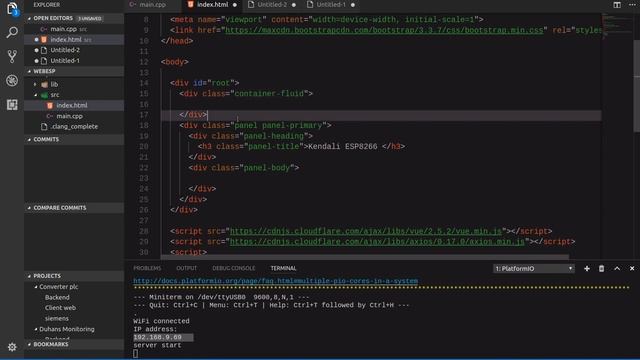Expand the lib folder
Screen dimensions: 640x360
[x=35, y=84]
